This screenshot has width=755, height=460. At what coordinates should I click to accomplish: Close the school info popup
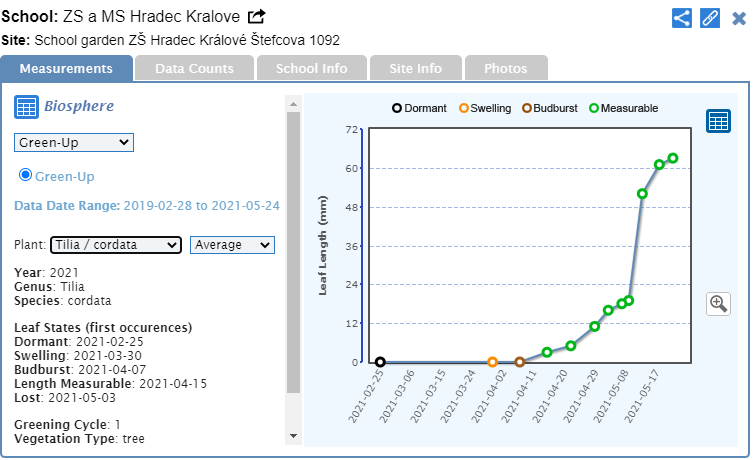737,18
